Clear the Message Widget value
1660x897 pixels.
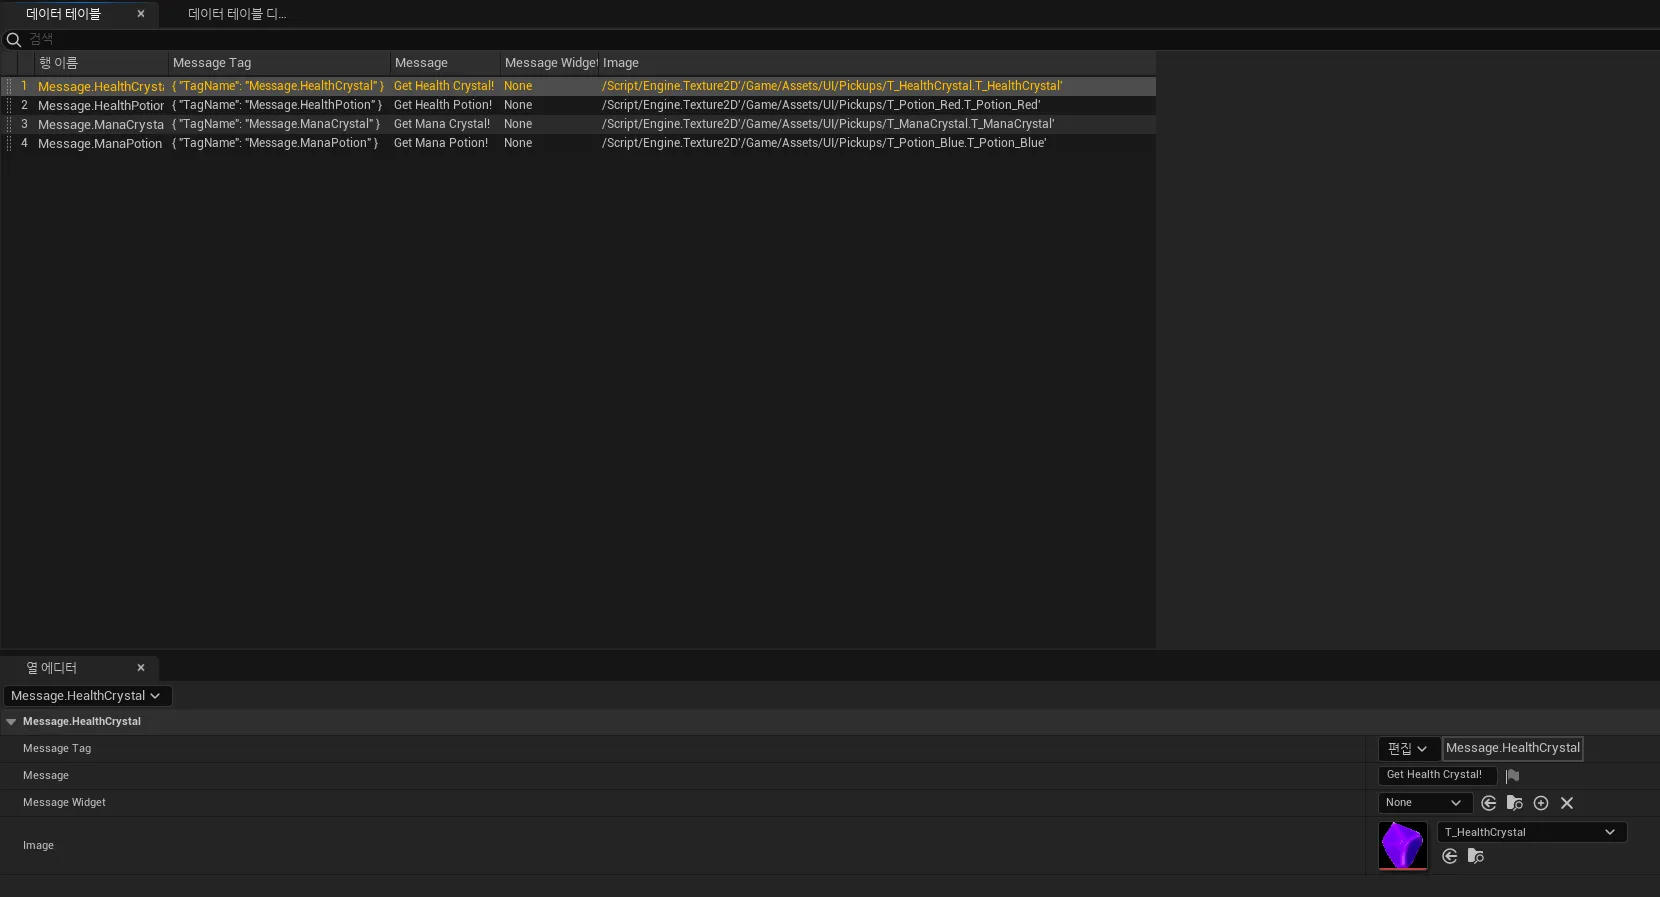pos(1567,803)
